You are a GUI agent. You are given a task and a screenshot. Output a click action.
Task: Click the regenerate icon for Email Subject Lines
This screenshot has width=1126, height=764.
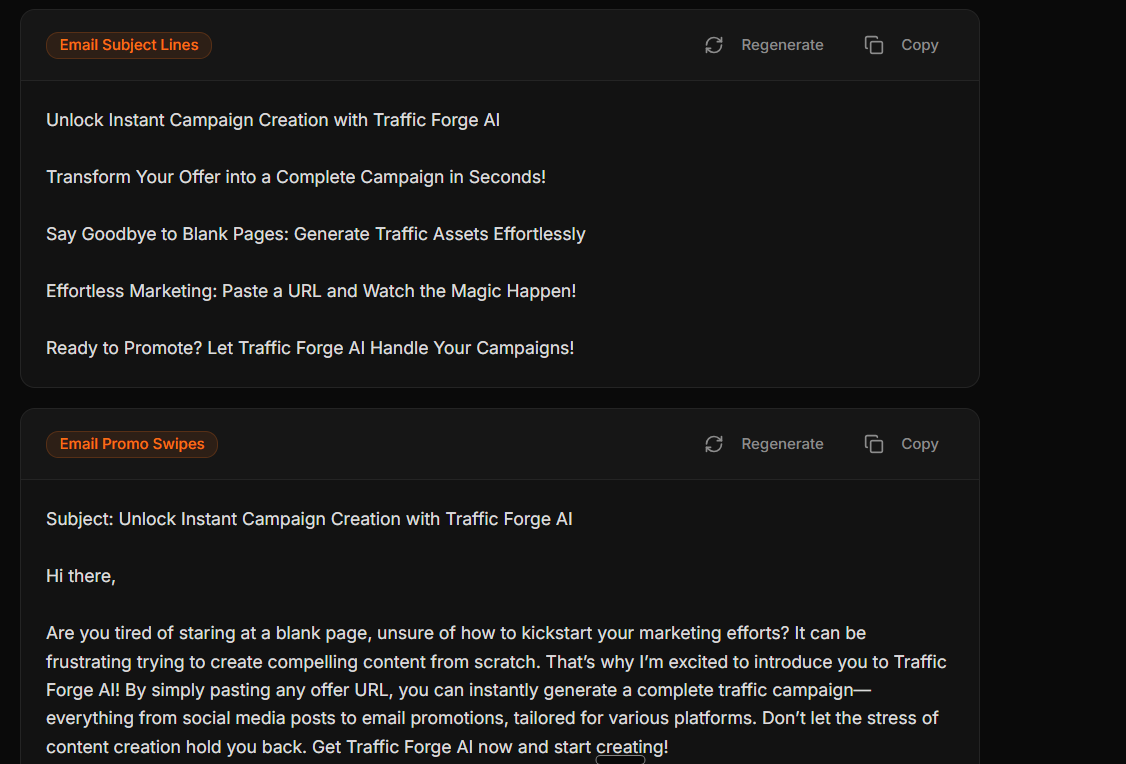click(714, 45)
